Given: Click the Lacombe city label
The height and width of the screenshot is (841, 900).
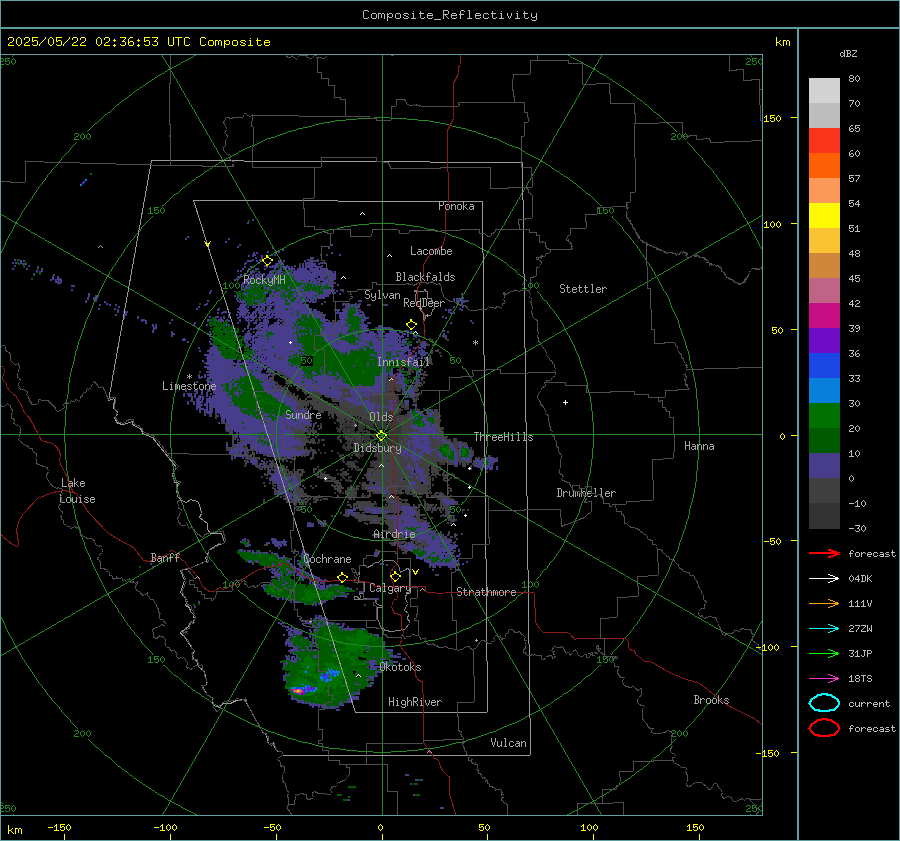Looking at the screenshot, I should point(431,251).
